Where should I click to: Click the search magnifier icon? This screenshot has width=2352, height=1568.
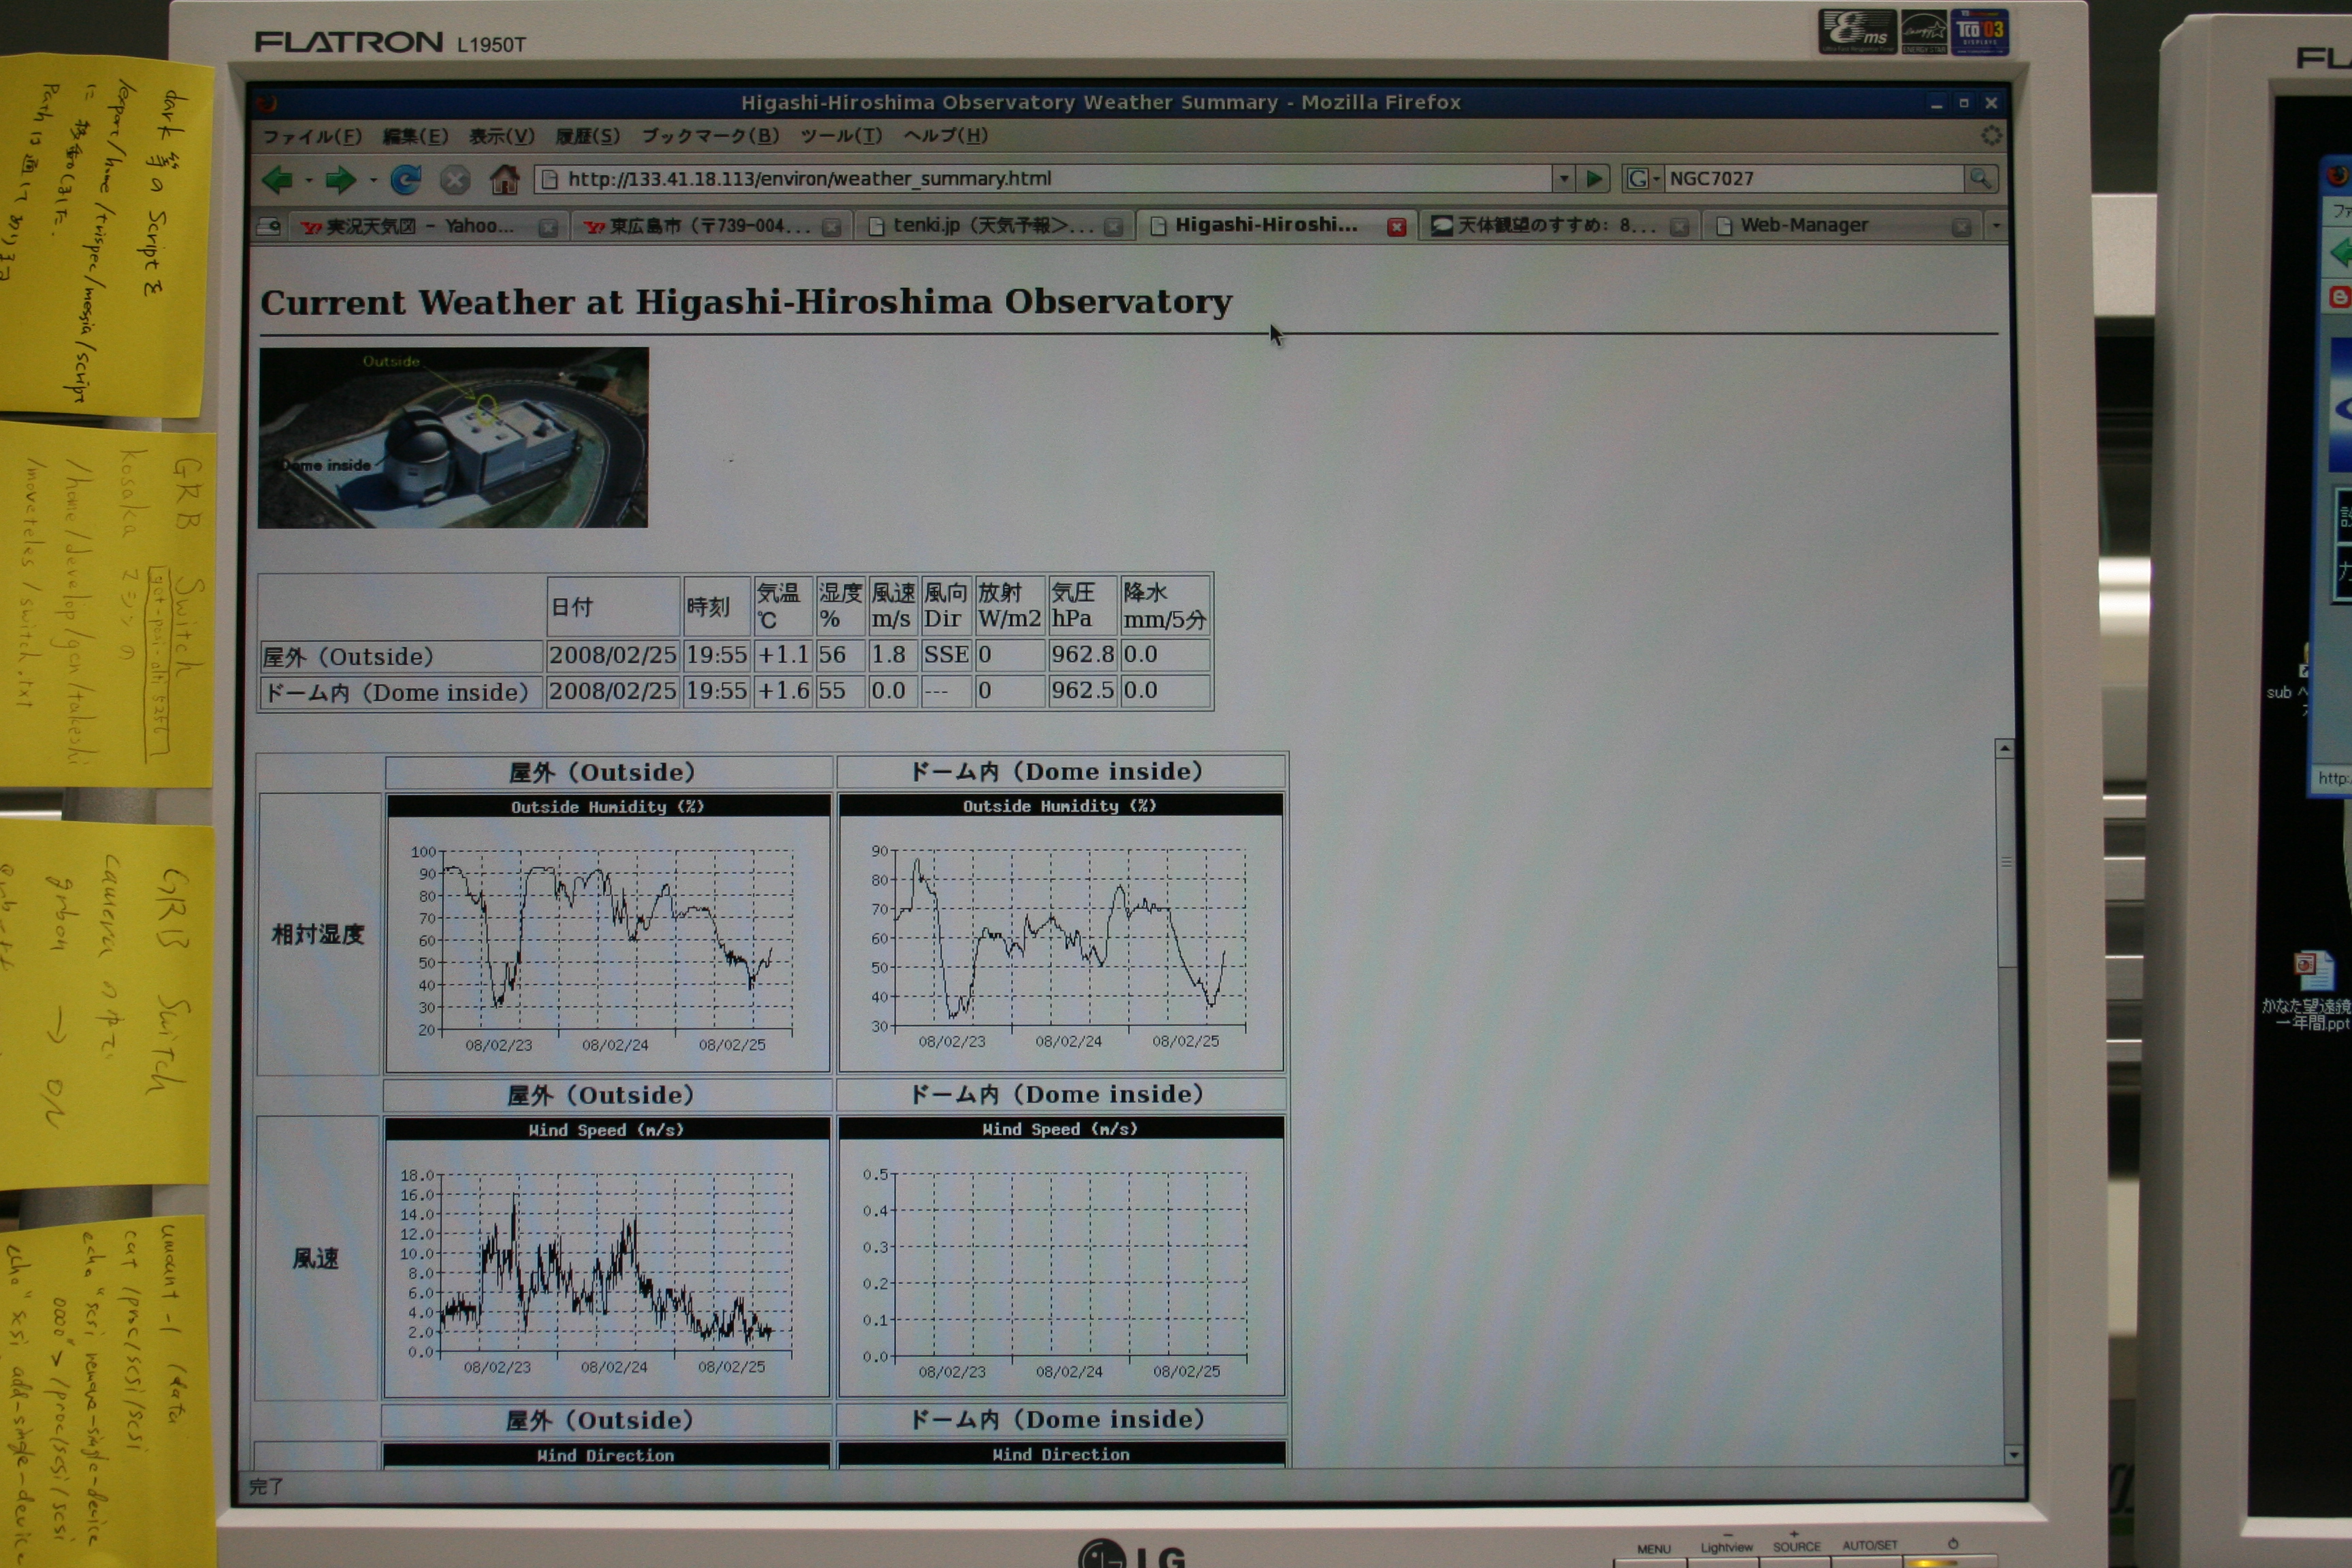coord(1980,179)
